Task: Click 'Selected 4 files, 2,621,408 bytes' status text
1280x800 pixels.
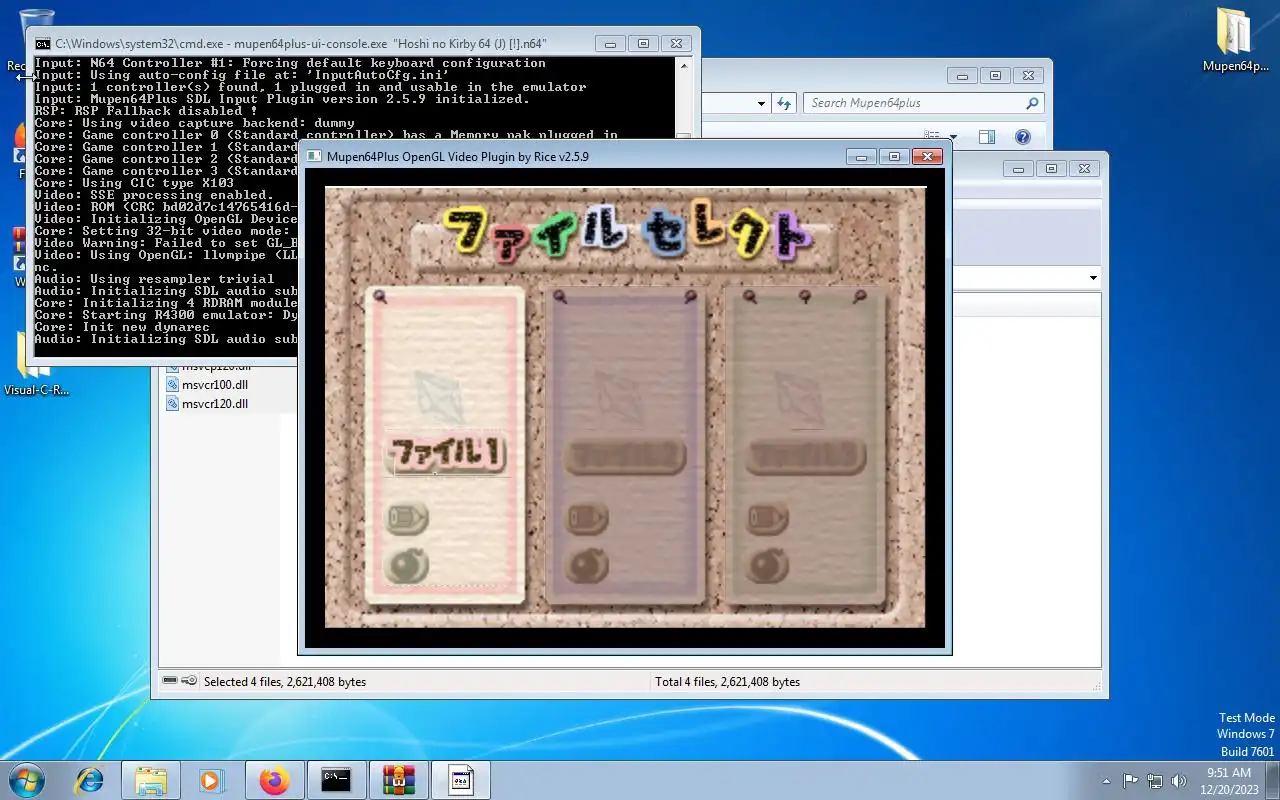Action: (x=285, y=682)
